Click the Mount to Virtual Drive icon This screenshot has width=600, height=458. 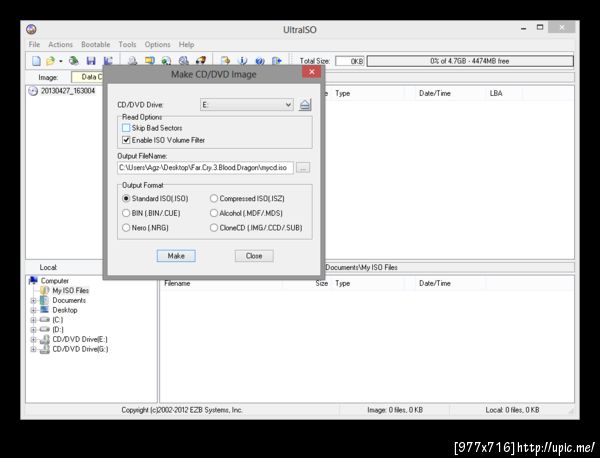[184, 61]
